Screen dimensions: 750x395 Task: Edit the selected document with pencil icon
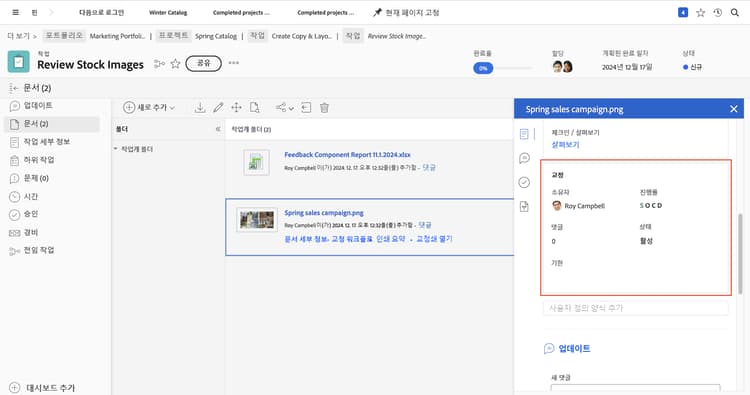coord(218,108)
